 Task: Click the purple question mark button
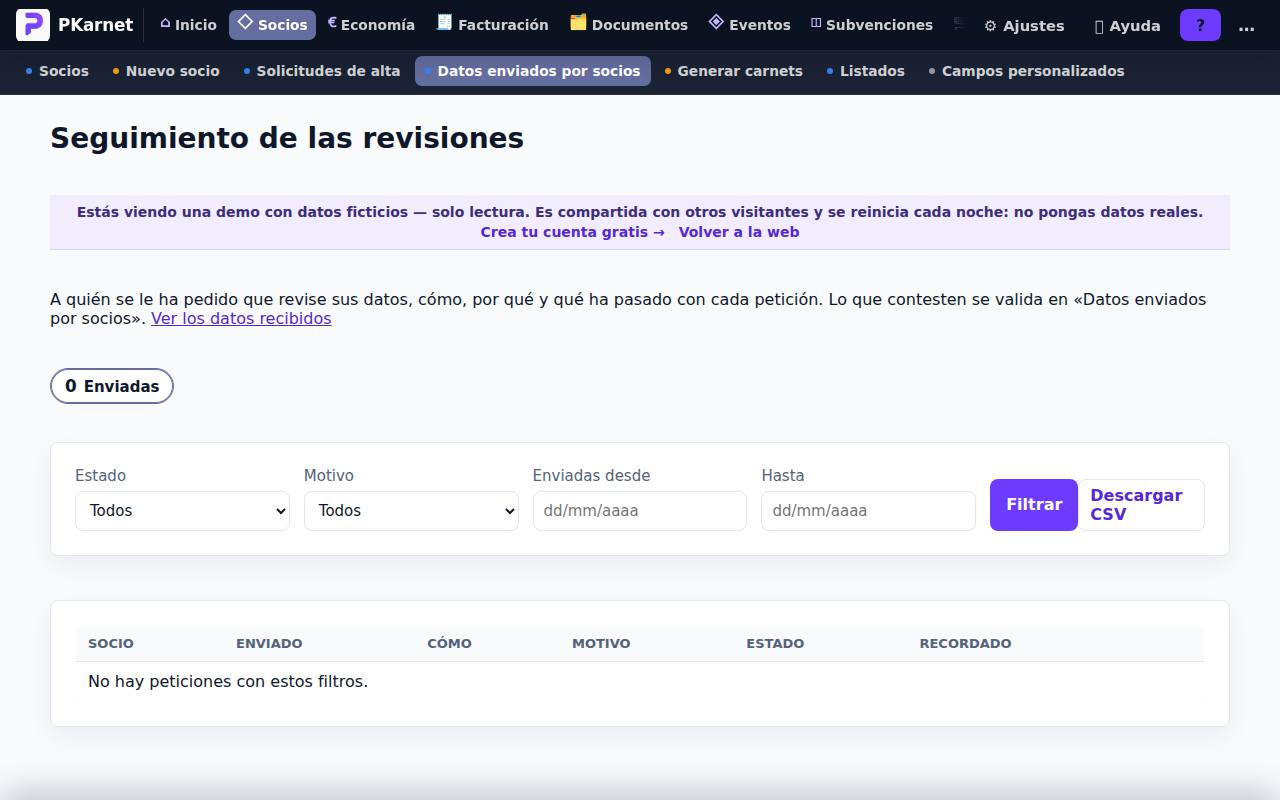[1200, 26]
